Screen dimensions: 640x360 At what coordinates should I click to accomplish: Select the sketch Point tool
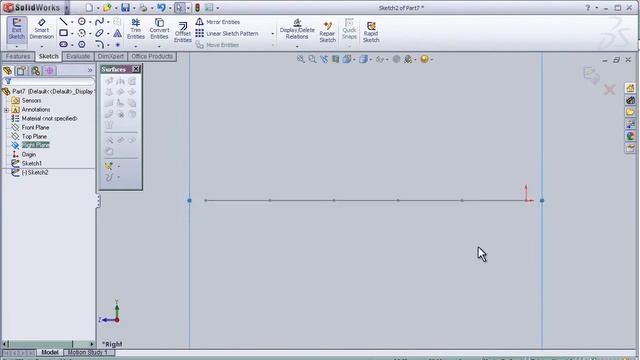118,44
